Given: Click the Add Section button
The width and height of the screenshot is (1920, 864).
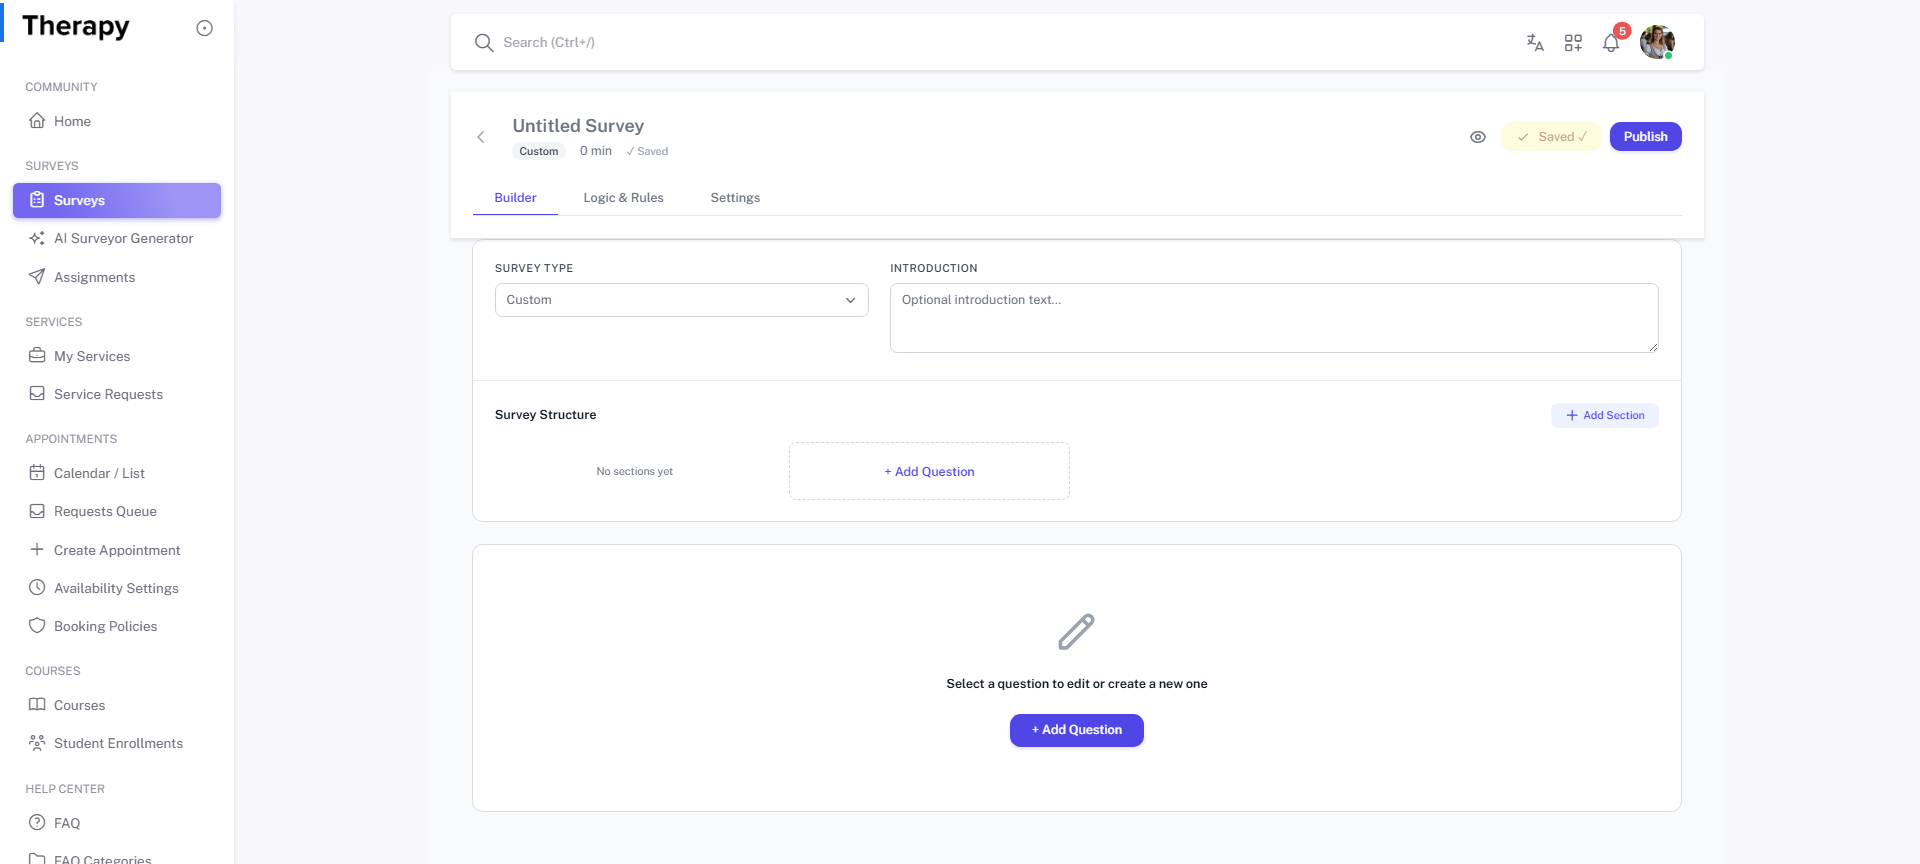Looking at the screenshot, I should 1604,415.
